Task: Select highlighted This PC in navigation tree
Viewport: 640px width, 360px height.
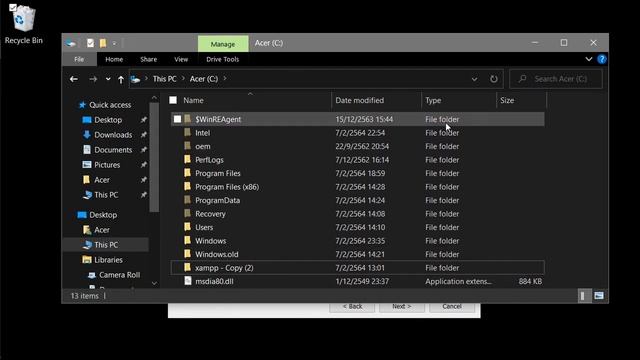Action: pyautogui.click(x=106, y=244)
